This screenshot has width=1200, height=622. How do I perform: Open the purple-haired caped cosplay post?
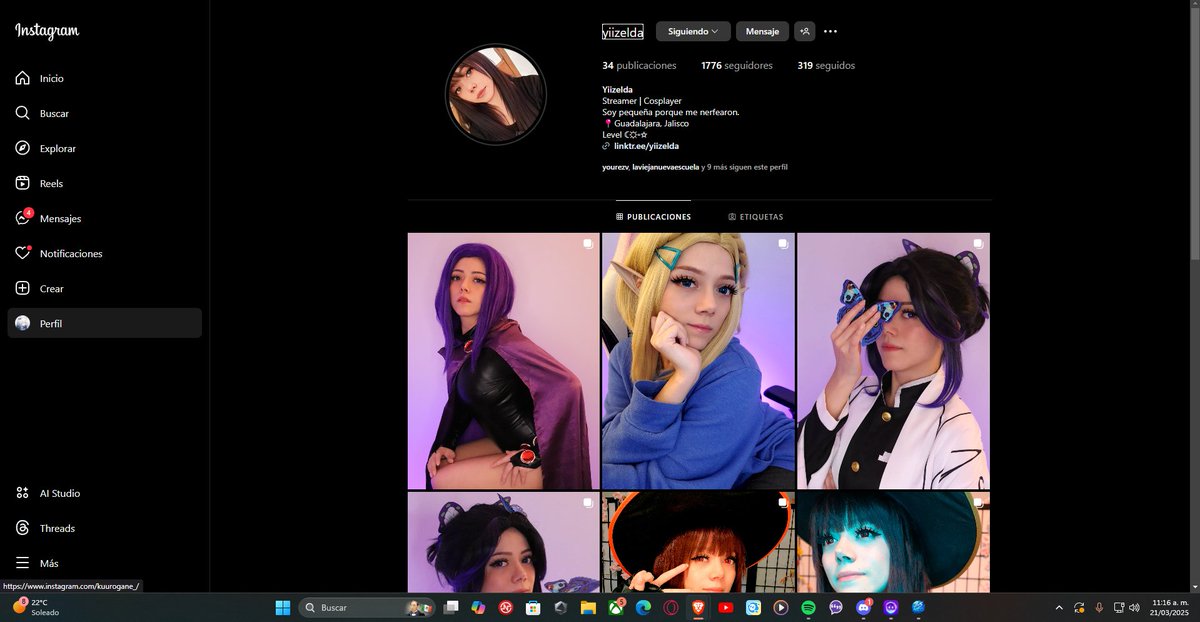point(503,361)
